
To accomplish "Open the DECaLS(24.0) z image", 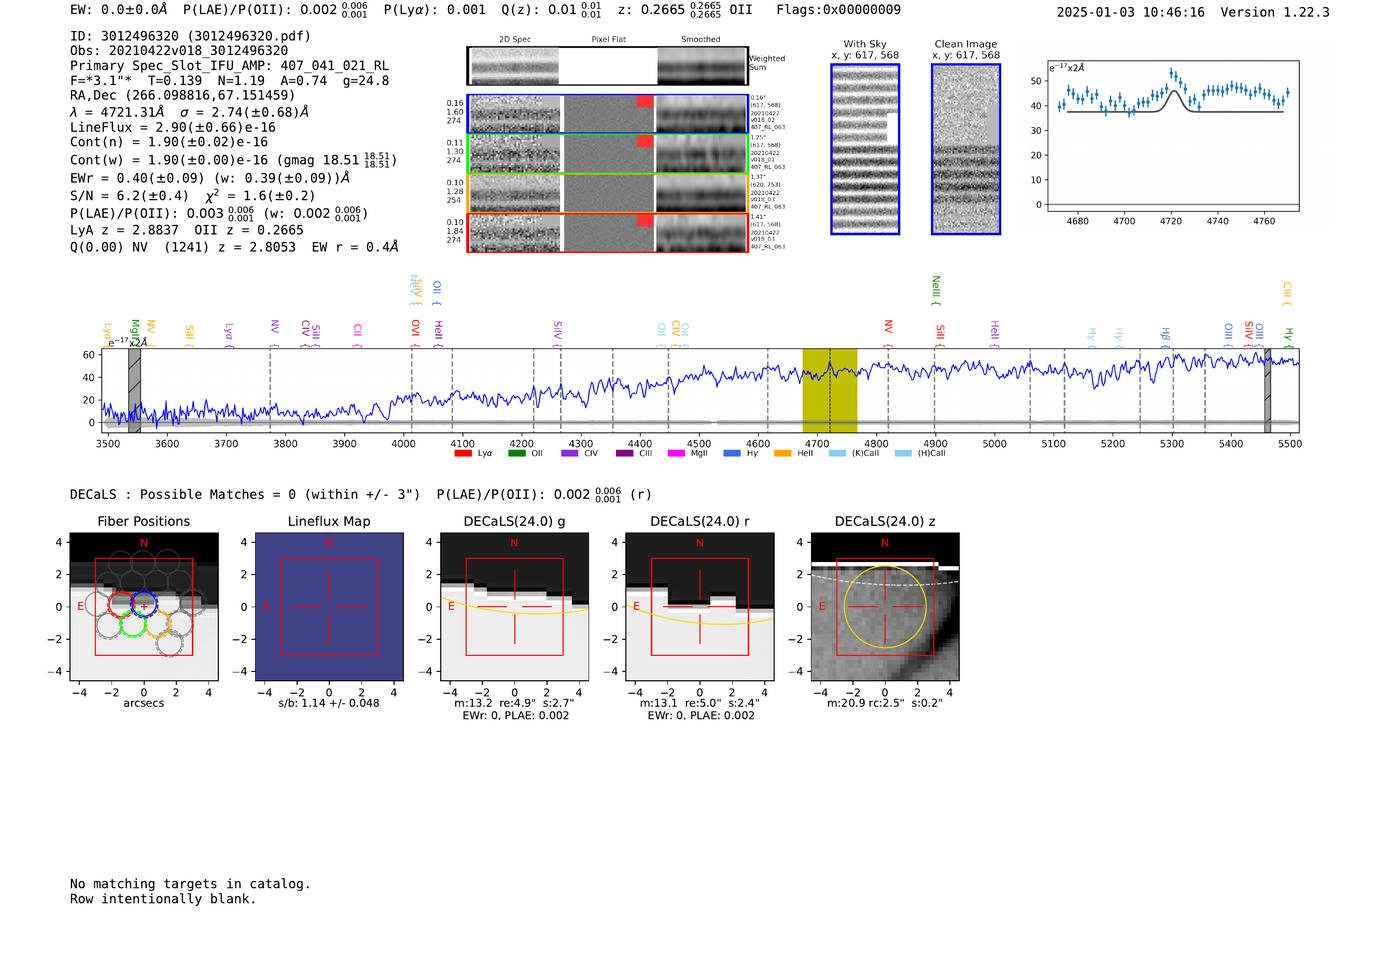I will tap(885, 607).
